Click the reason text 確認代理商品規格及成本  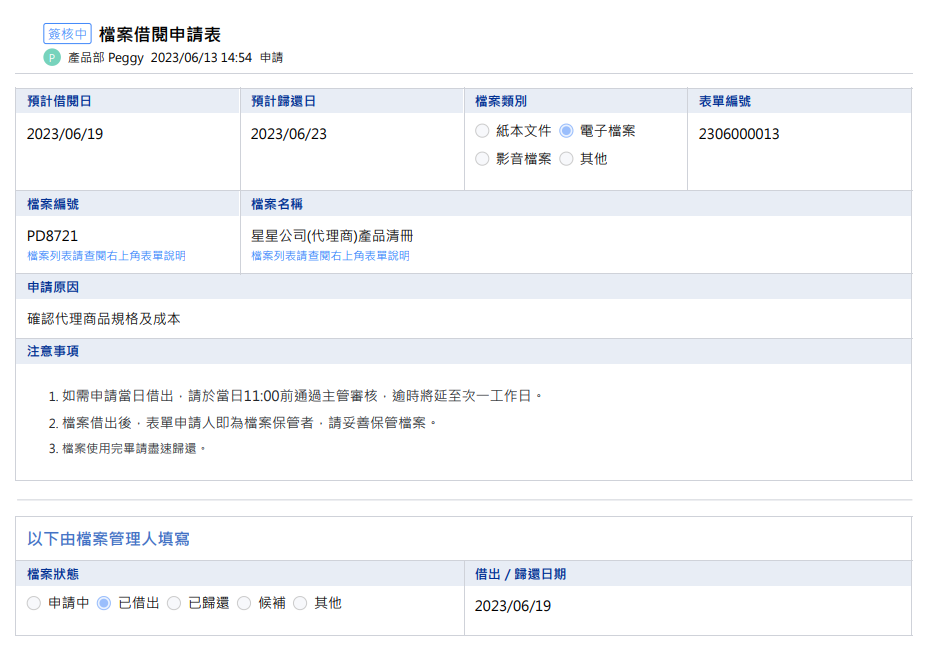pos(104,319)
